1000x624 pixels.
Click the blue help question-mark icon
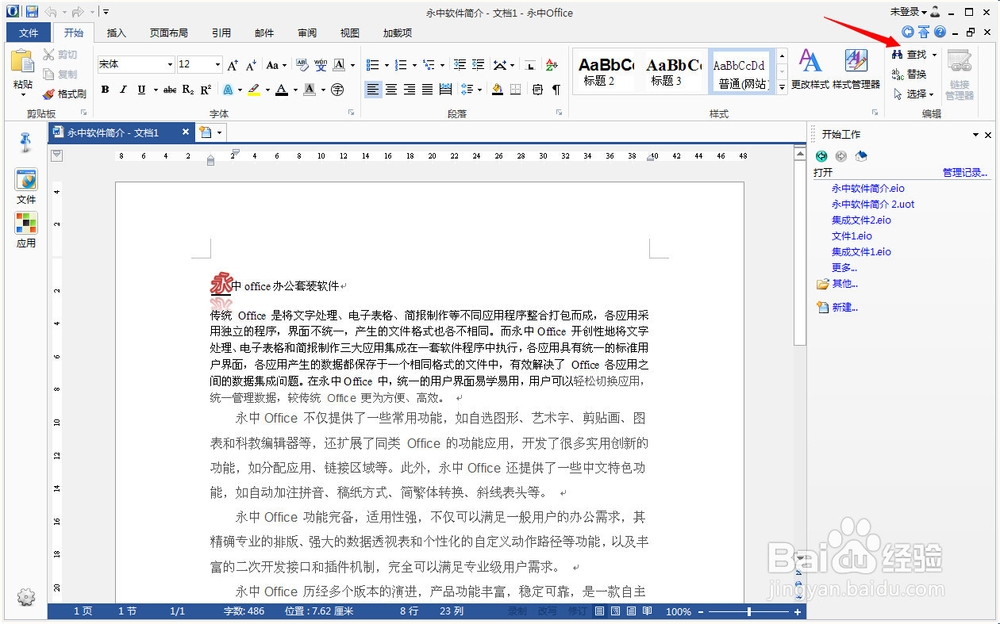click(939, 32)
